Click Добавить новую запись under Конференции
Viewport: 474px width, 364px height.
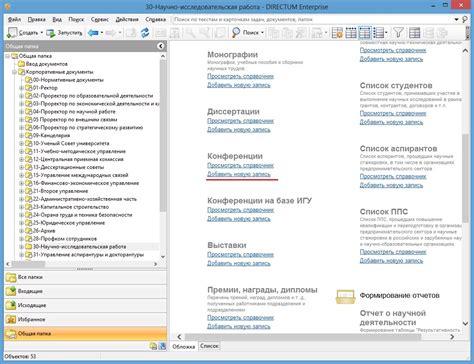point(239,174)
